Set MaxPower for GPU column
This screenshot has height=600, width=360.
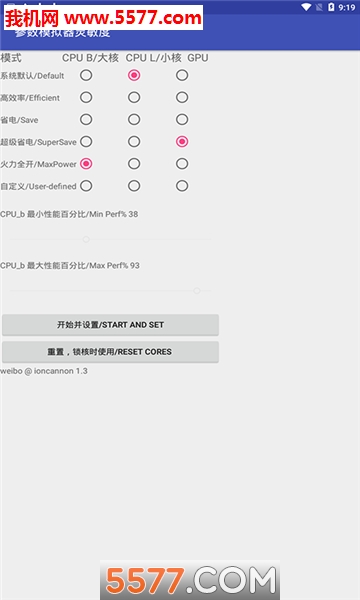point(182,164)
